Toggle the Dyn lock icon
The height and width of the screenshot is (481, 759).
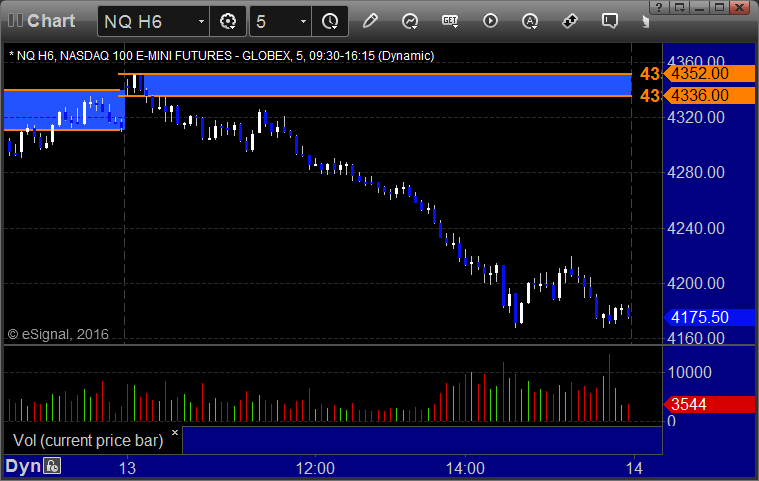point(52,466)
